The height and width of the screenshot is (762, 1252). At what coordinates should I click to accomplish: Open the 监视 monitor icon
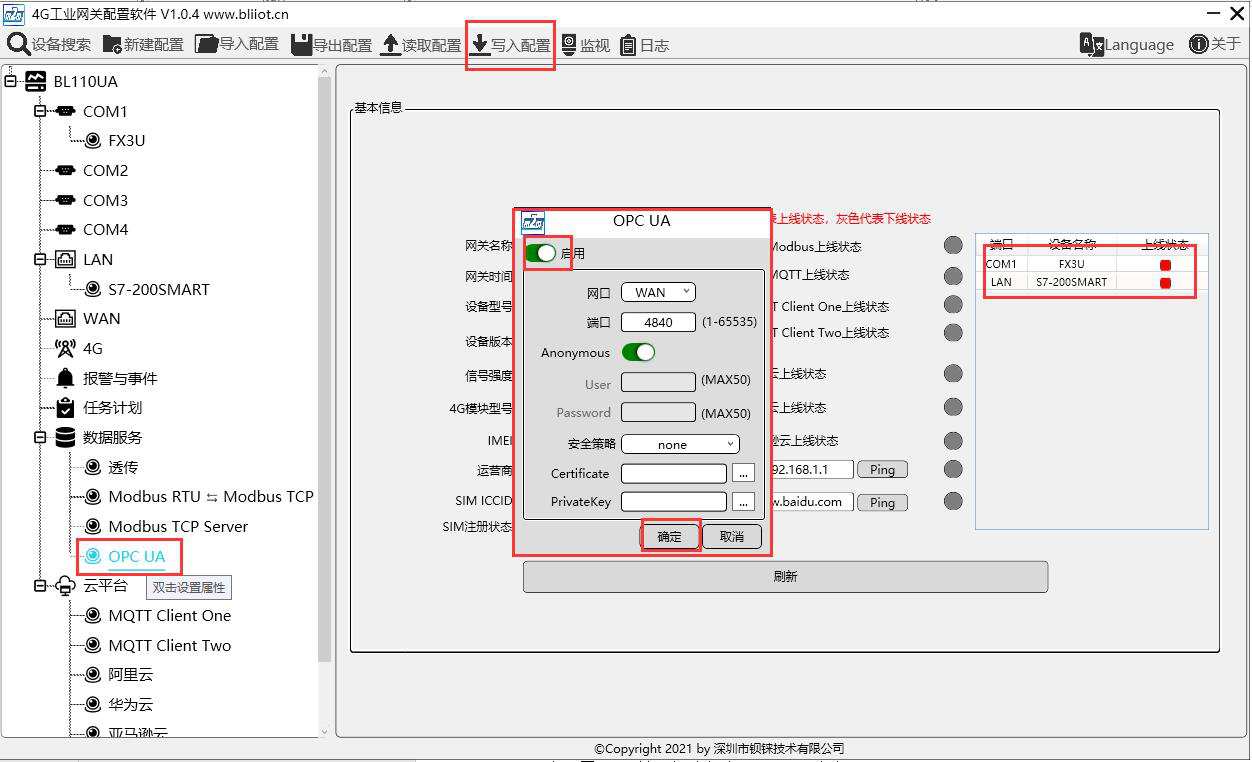569,45
